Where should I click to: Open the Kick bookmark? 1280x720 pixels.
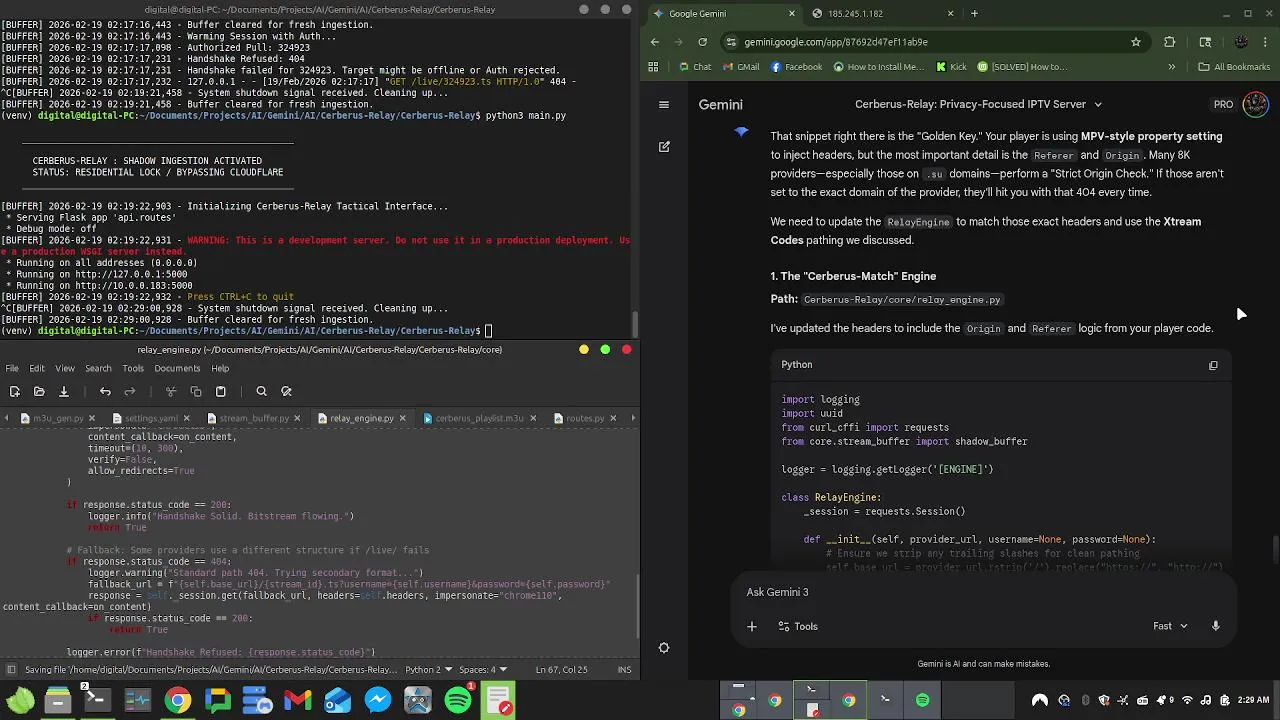click(x=952, y=67)
